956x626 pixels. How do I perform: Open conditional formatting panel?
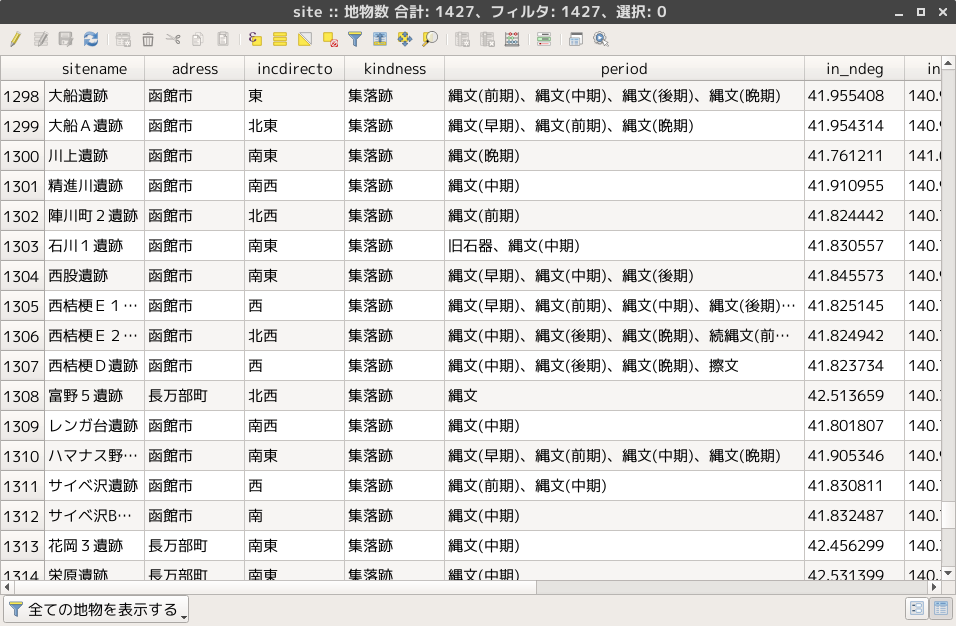click(x=544, y=40)
